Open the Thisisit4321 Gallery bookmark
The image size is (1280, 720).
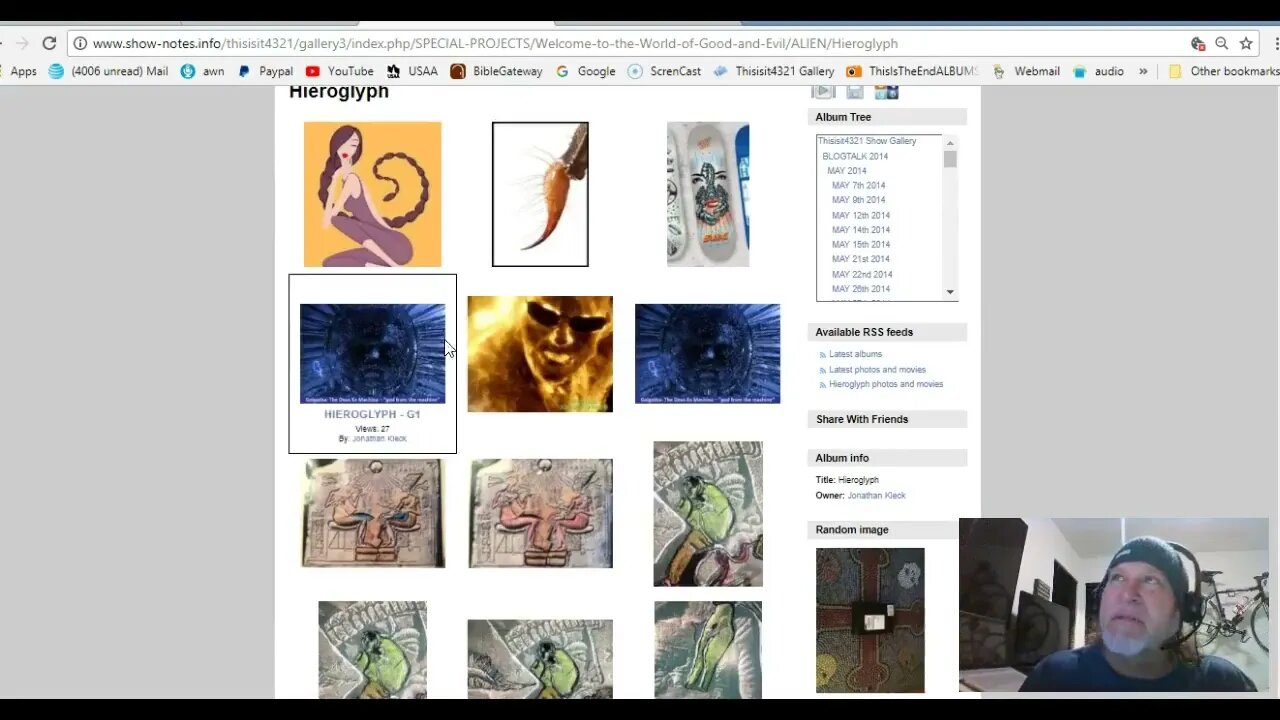coord(774,71)
